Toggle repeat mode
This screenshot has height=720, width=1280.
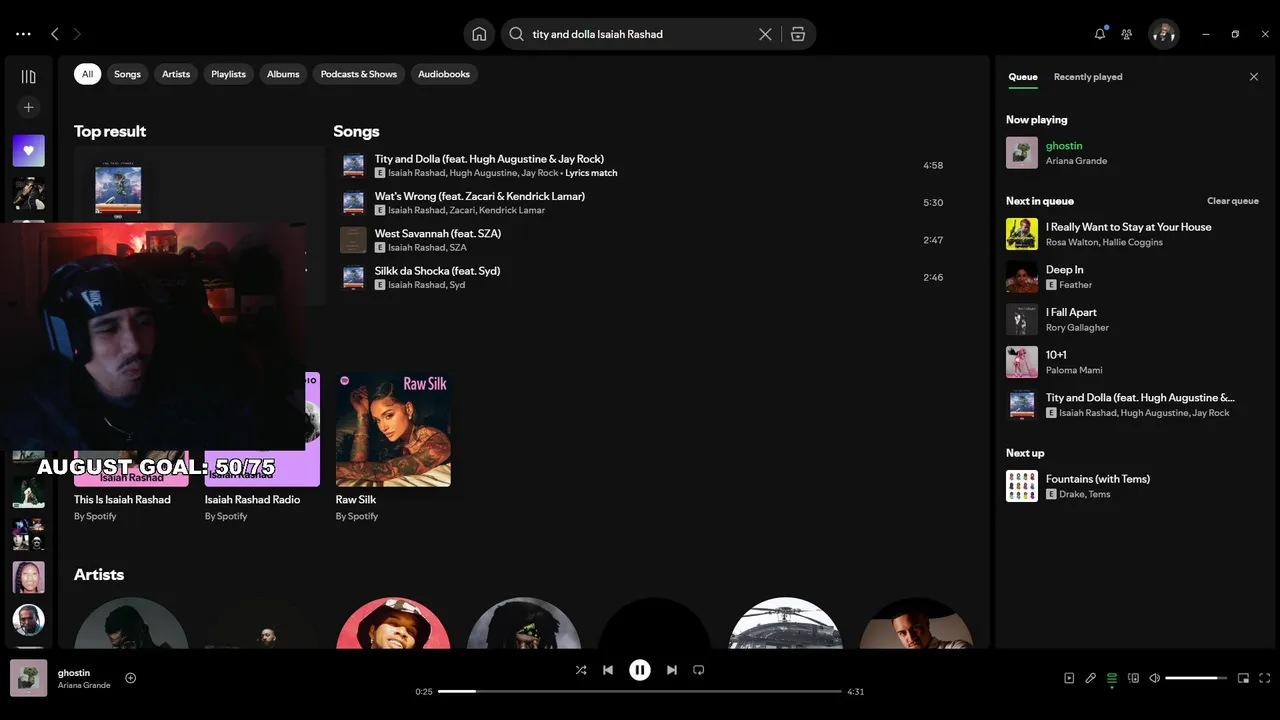pos(699,670)
